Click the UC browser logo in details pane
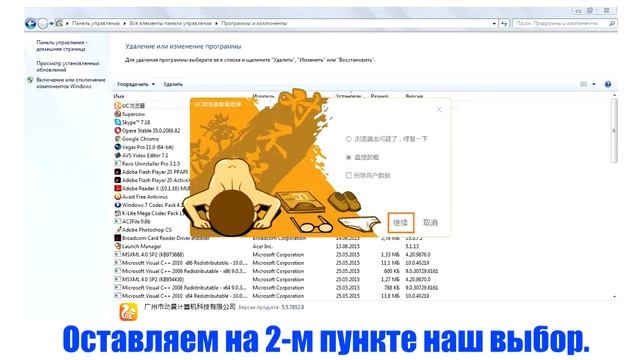 tap(128, 312)
